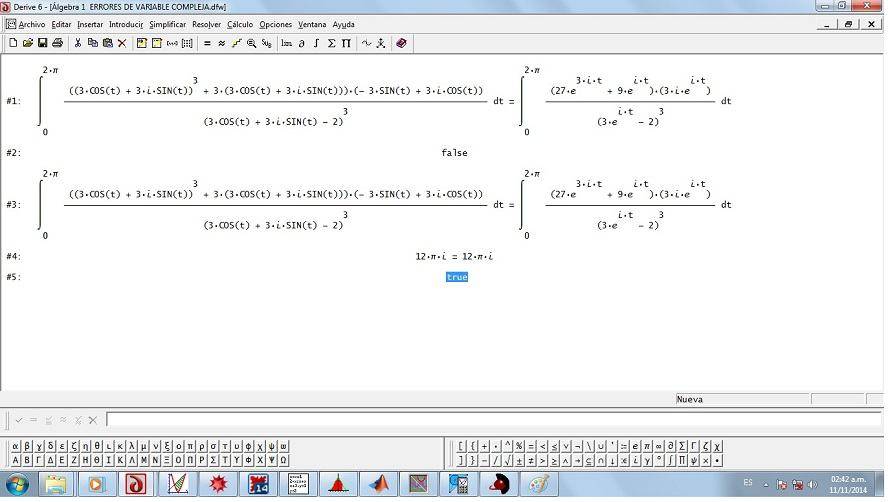The width and height of the screenshot is (888, 502).
Task: Click the Integral calculus toolbar icon
Action: [316, 43]
